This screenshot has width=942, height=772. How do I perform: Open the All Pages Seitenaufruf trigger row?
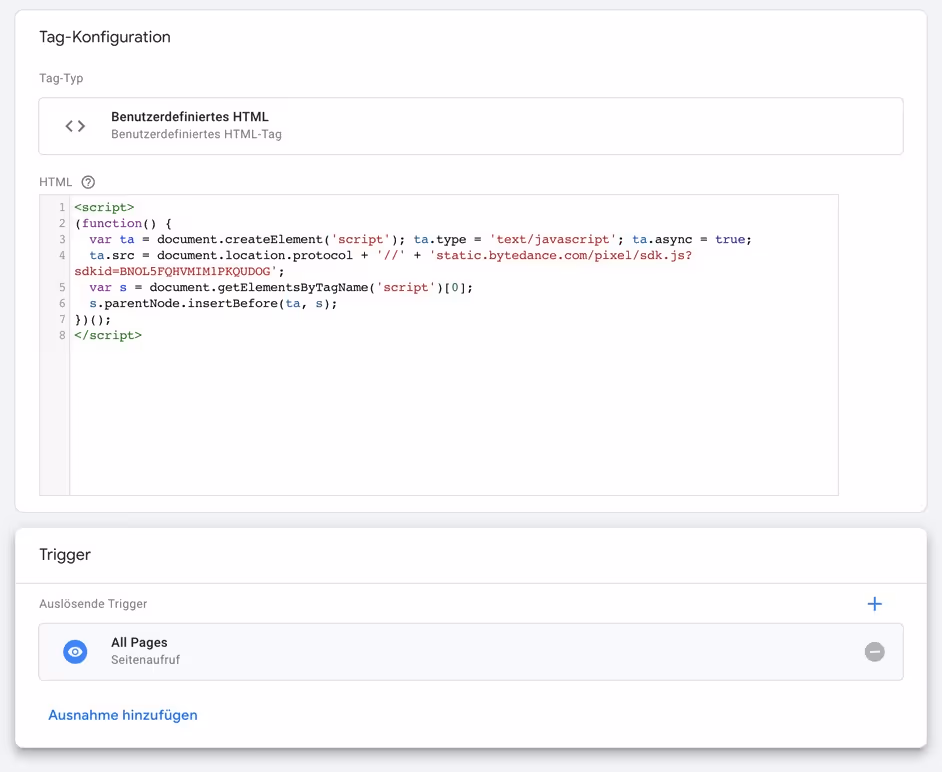[471, 652]
